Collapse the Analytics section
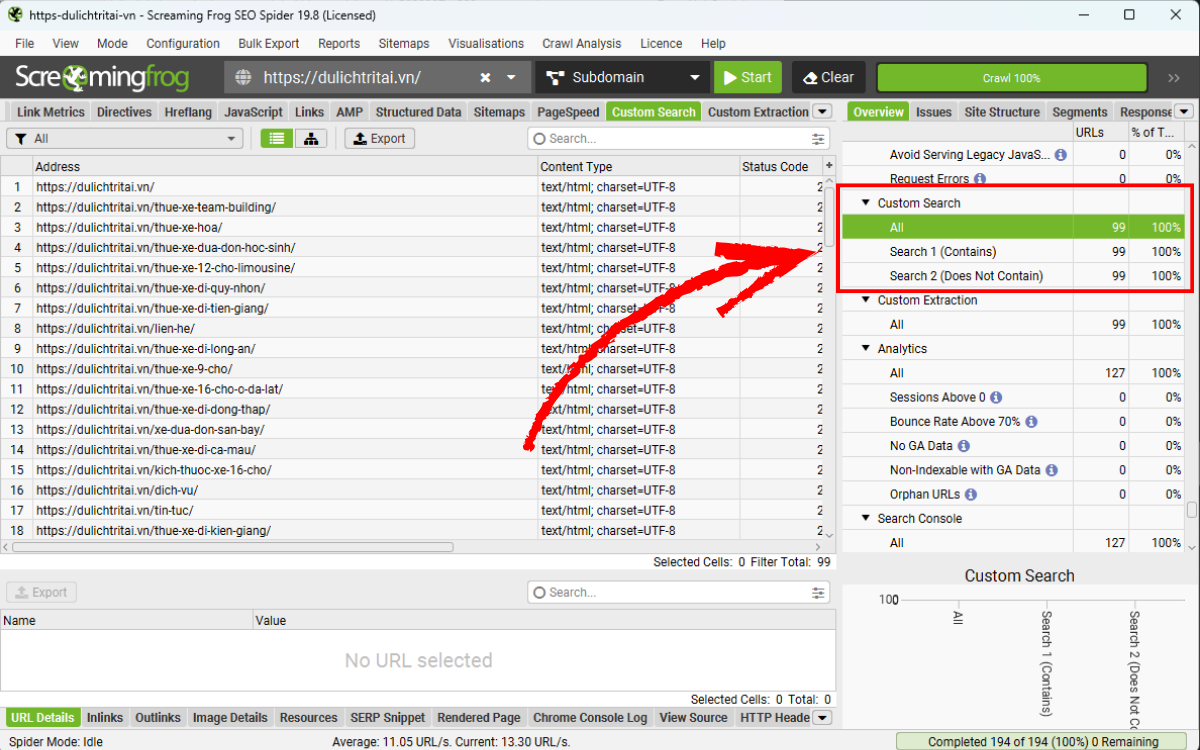 [x=866, y=349]
